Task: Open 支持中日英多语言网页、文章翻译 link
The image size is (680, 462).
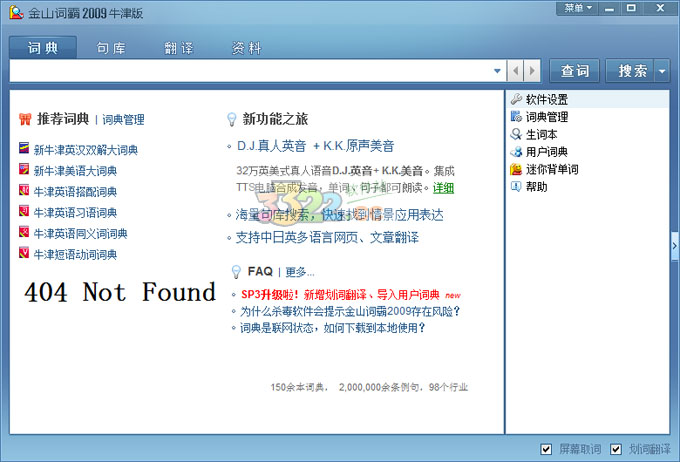Action: (327, 238)
